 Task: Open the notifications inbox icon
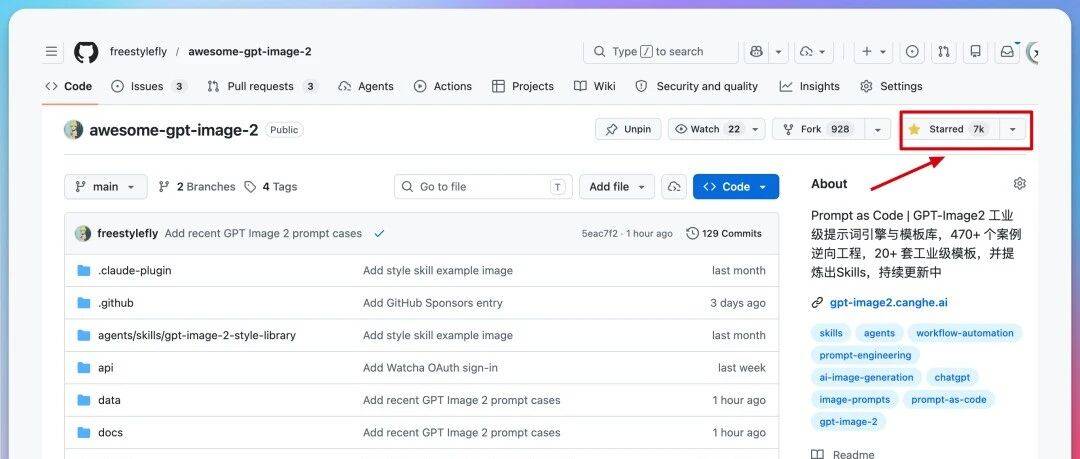1007,52
